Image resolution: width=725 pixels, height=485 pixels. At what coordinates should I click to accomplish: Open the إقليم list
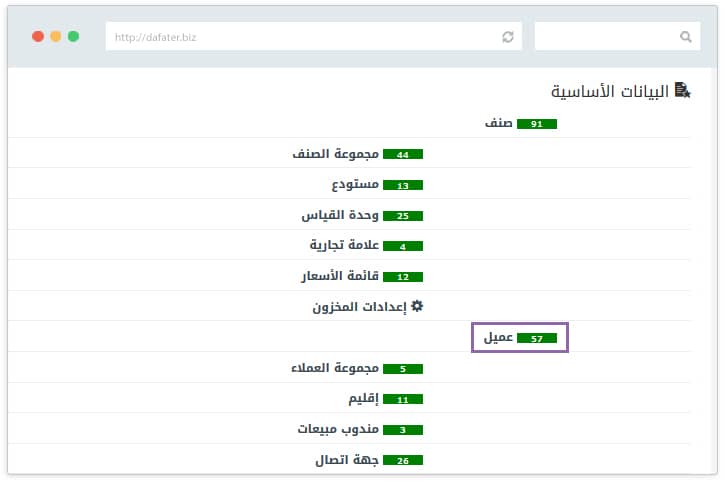click(364, 399)
